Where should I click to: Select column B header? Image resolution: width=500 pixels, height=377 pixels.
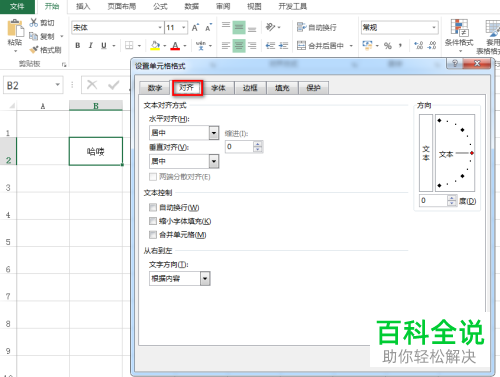tap(96, 106)
